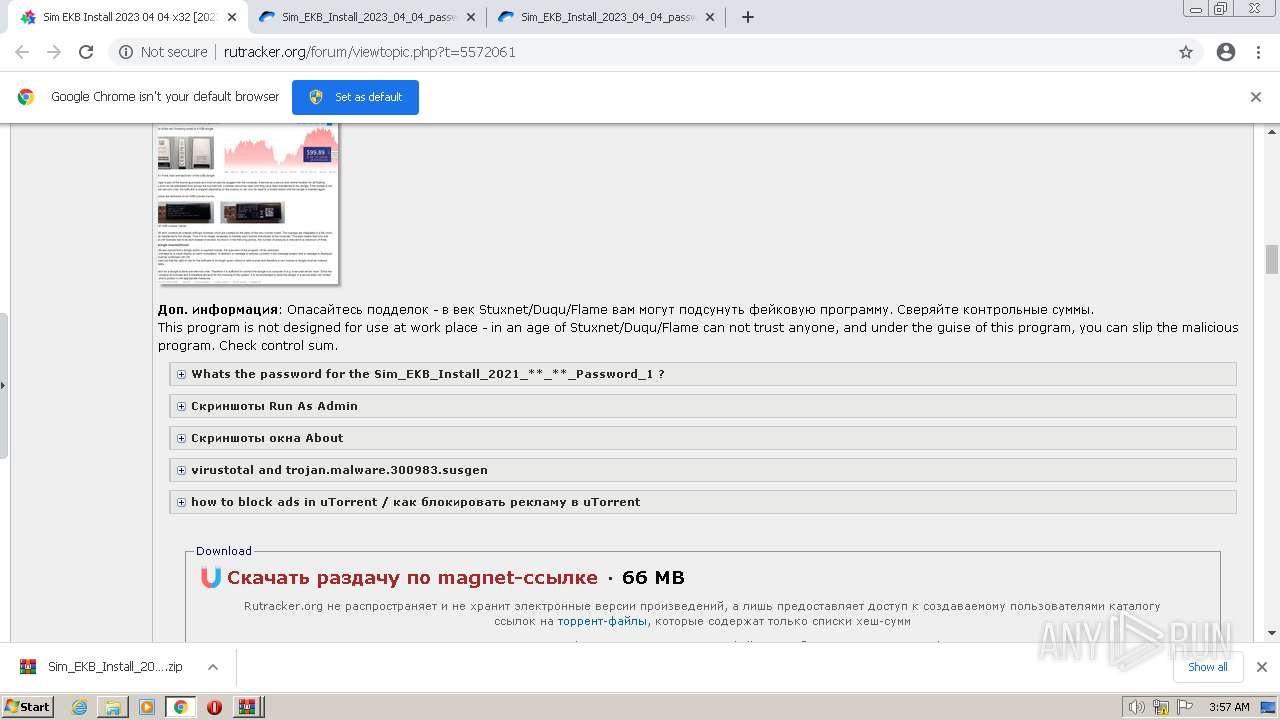The height and width of the screenshot is (720, 1280).
Task: Click the magnet link icon
Action: pos(210,577)
